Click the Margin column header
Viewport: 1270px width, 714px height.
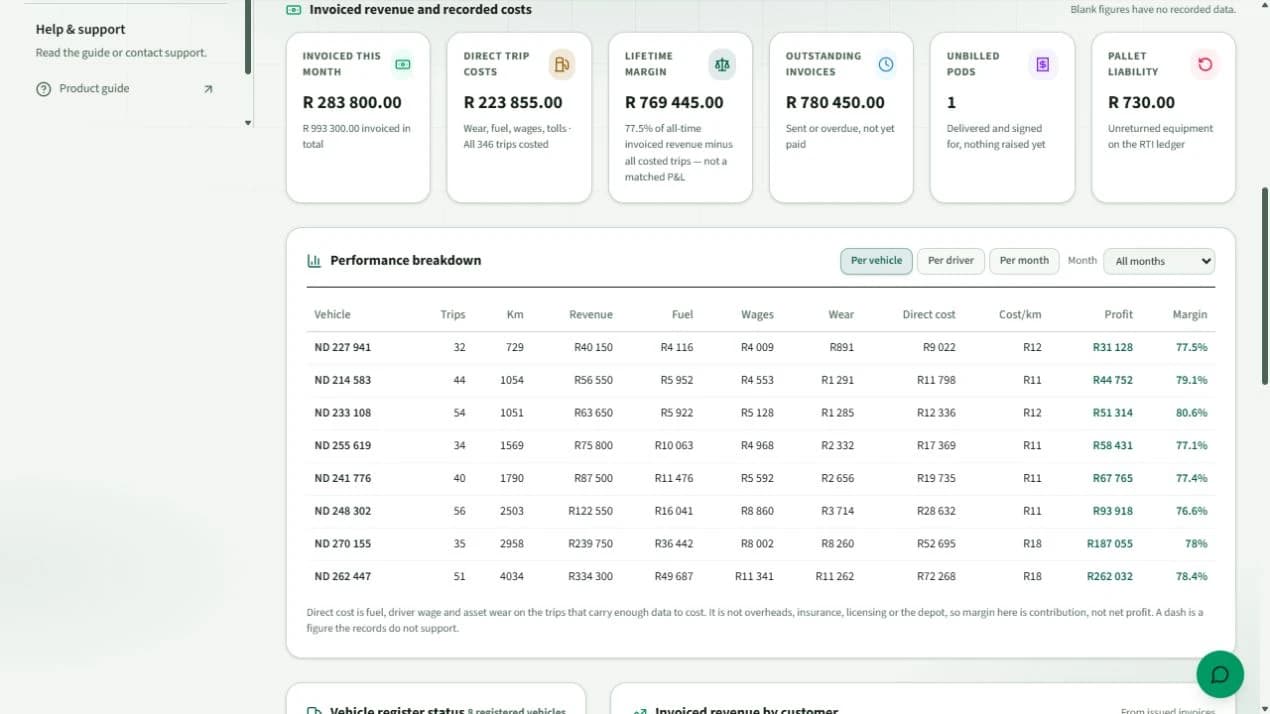coord(1190,314)
